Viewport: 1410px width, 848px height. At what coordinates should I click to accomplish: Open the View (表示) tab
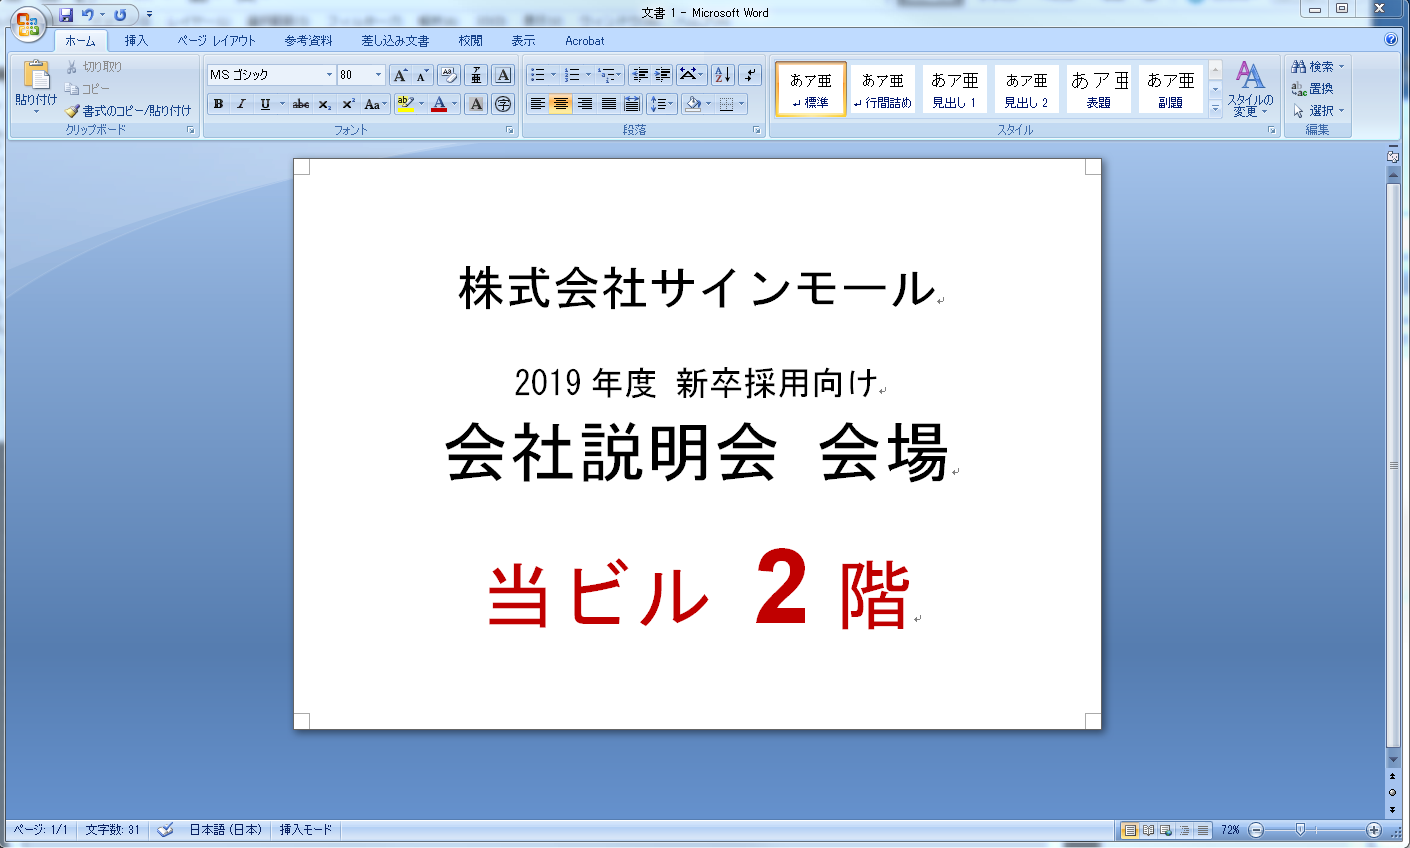click(523, 41)
